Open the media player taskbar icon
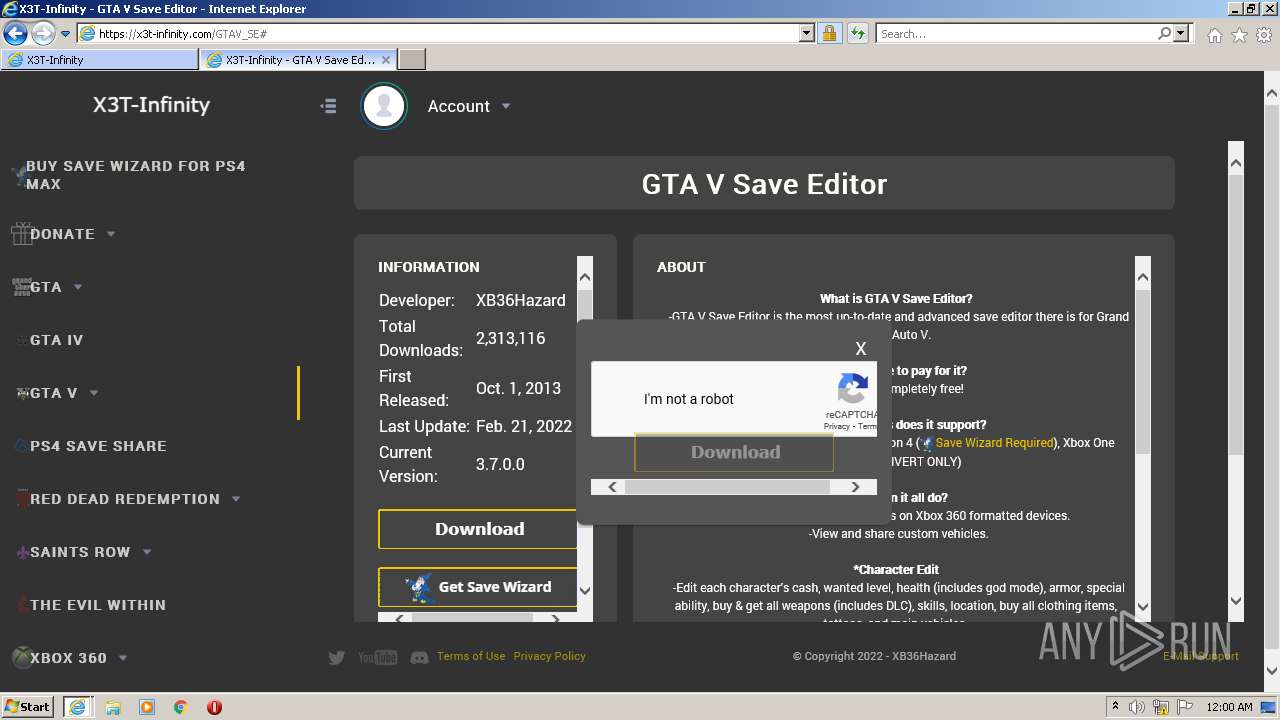 (146, 707)
